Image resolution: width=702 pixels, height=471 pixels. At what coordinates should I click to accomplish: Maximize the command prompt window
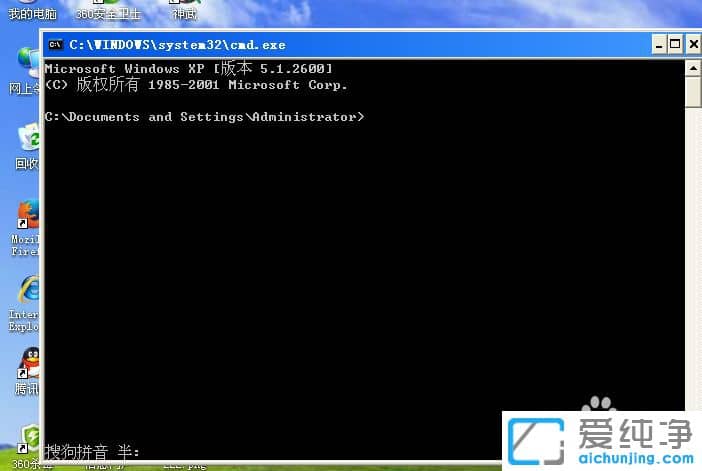click(x=675, y=45)
